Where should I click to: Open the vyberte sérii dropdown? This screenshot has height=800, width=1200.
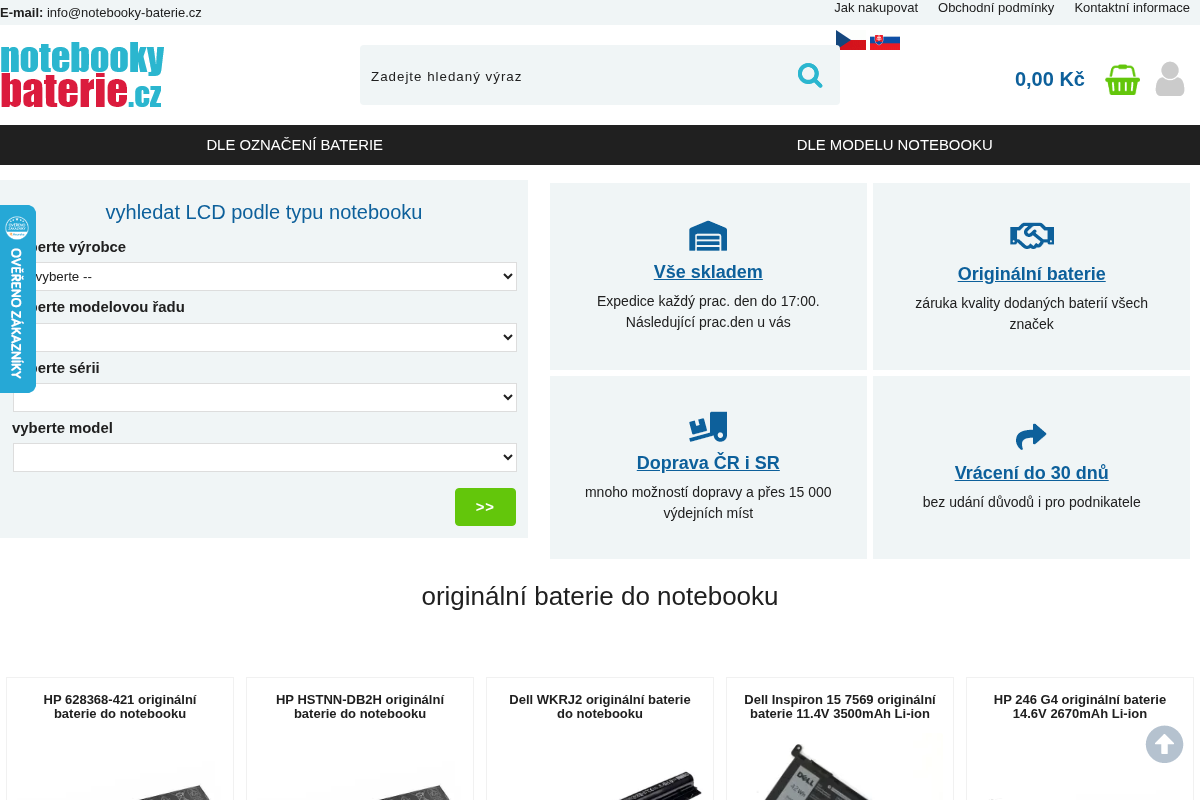[265, 397]
